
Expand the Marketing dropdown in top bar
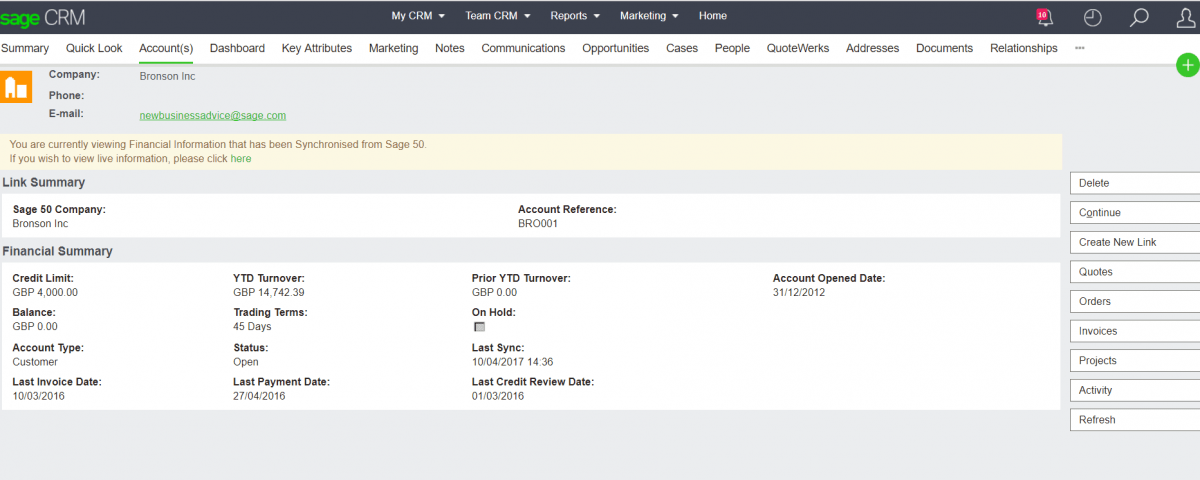click(649, 16)
